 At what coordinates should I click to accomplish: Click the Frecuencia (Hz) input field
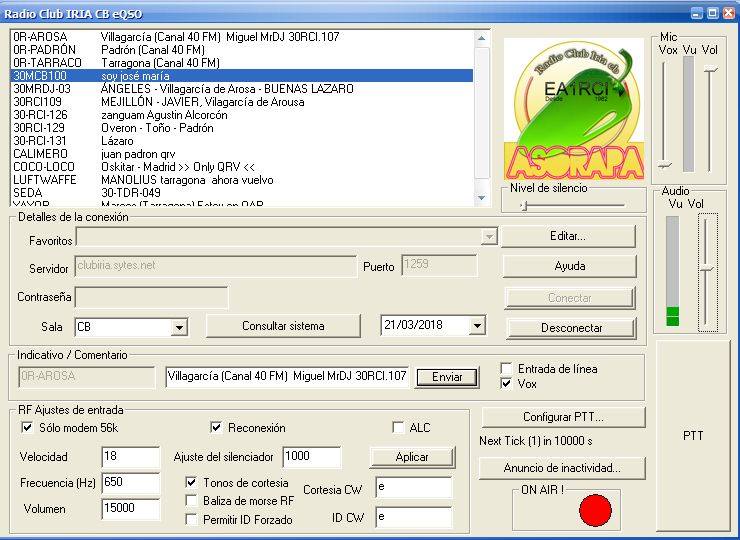point(129,483)
